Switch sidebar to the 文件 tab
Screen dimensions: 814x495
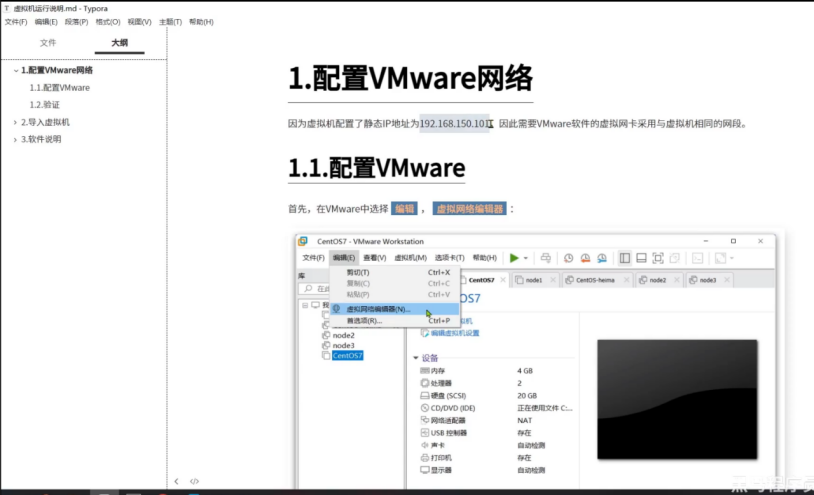(48, 43)
